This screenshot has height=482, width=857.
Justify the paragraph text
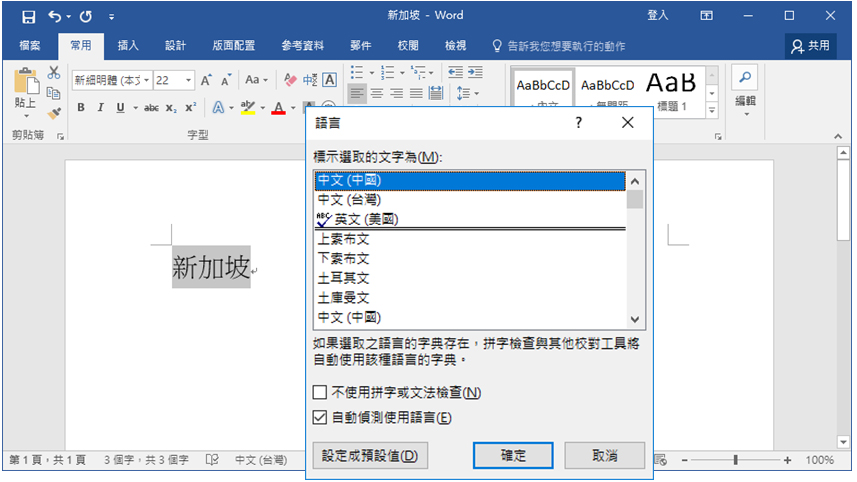tap(416, 93)
